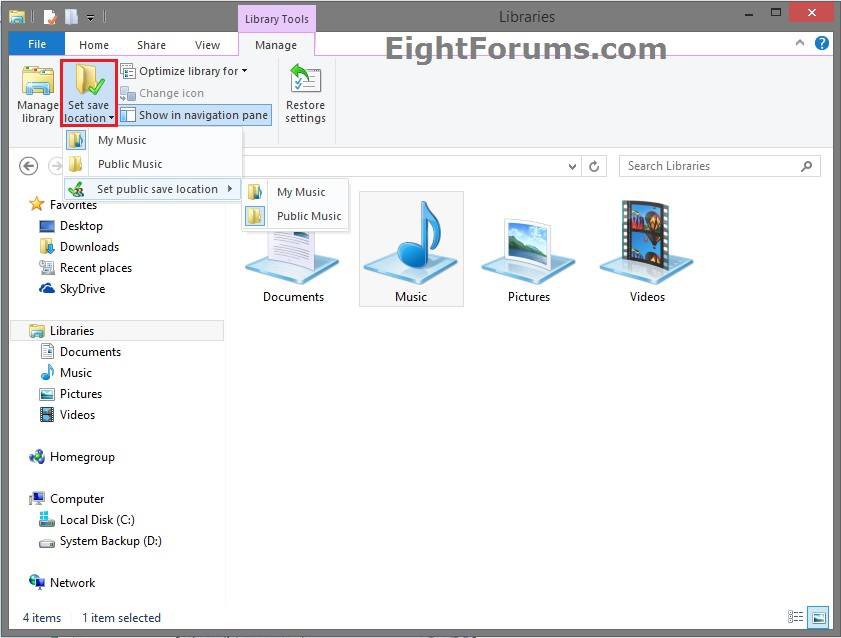Screen dimensions: 841x638
Task: Open the Videos library icon
Action: tap(647, 250)
